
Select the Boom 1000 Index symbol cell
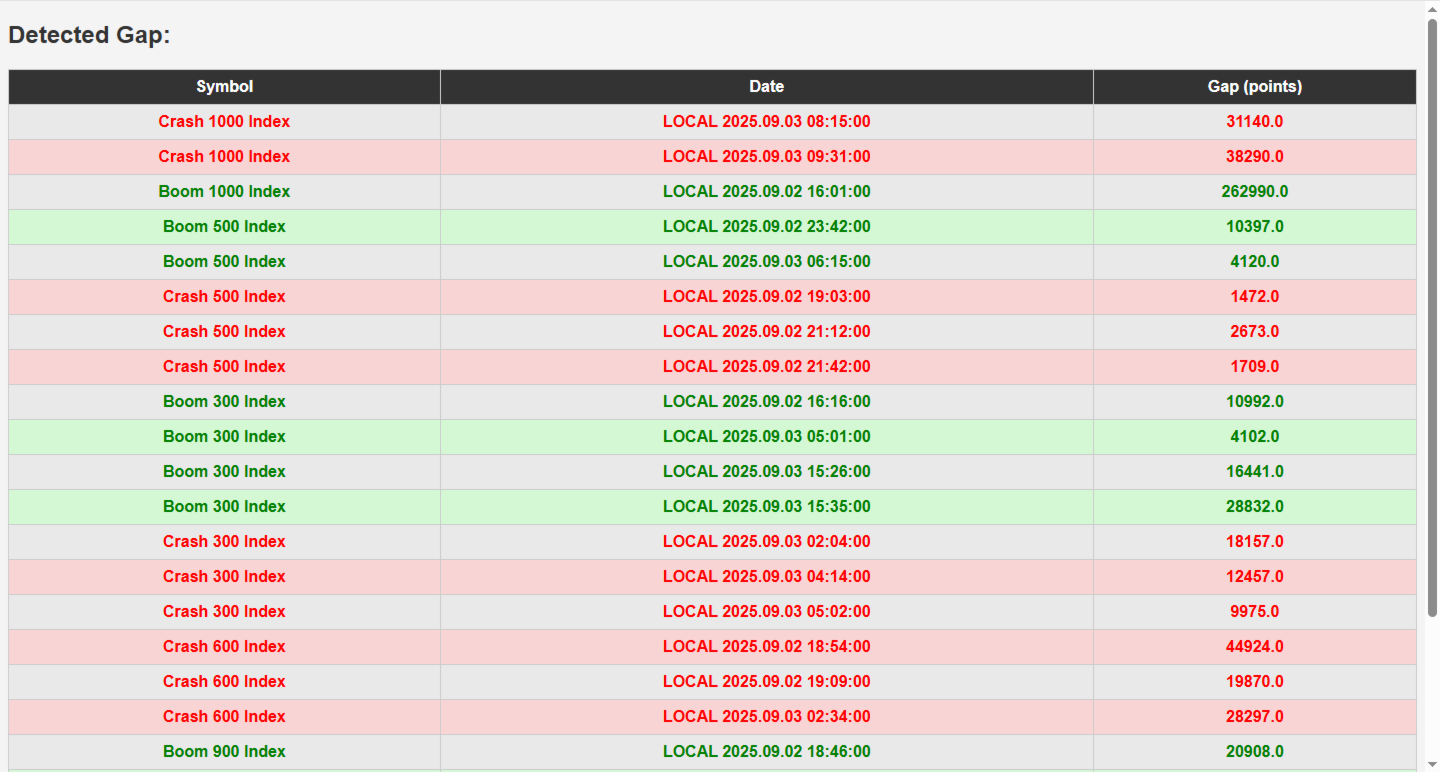tap(224, 192)
